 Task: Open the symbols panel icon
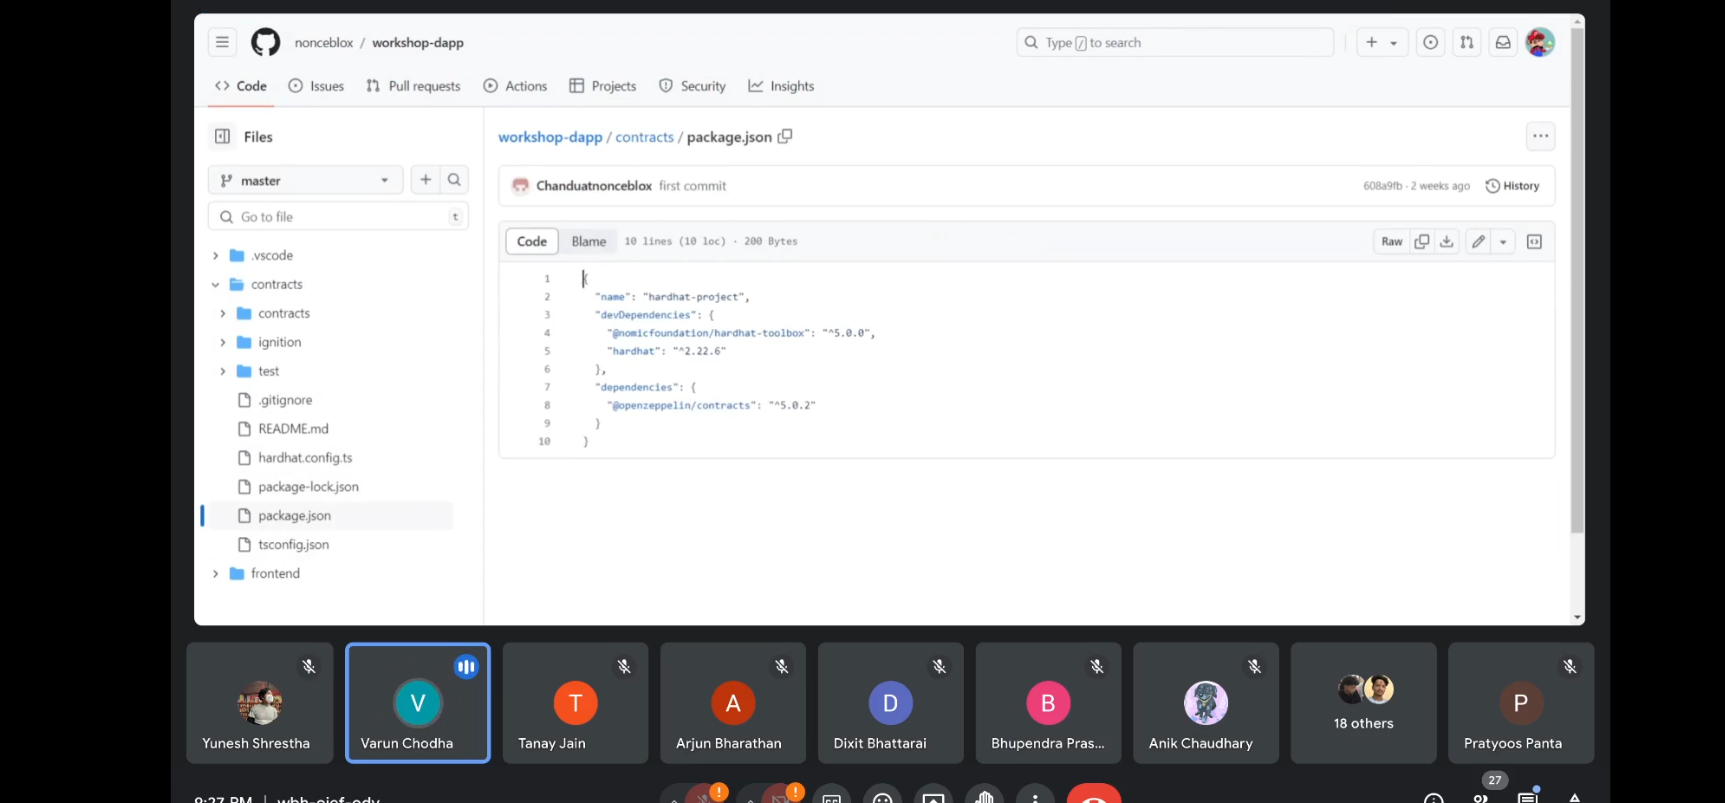tap(1534, 241)
